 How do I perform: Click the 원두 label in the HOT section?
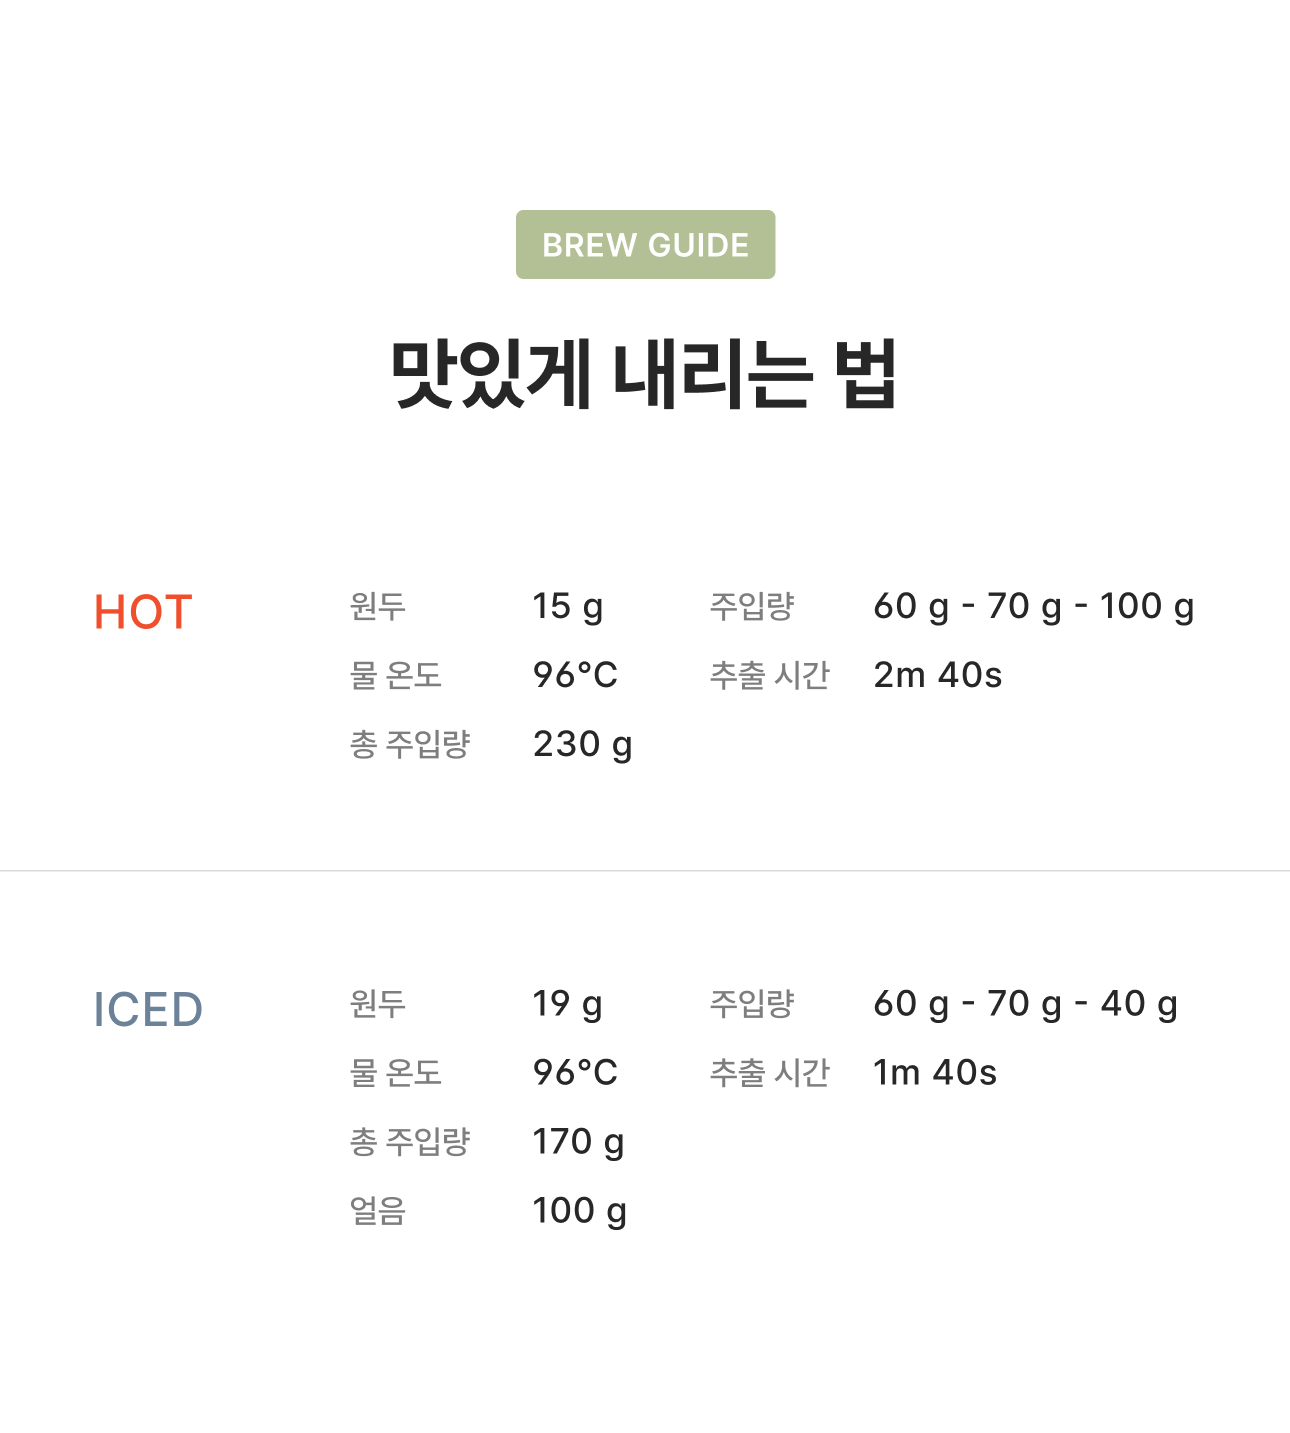click(377, 606)
